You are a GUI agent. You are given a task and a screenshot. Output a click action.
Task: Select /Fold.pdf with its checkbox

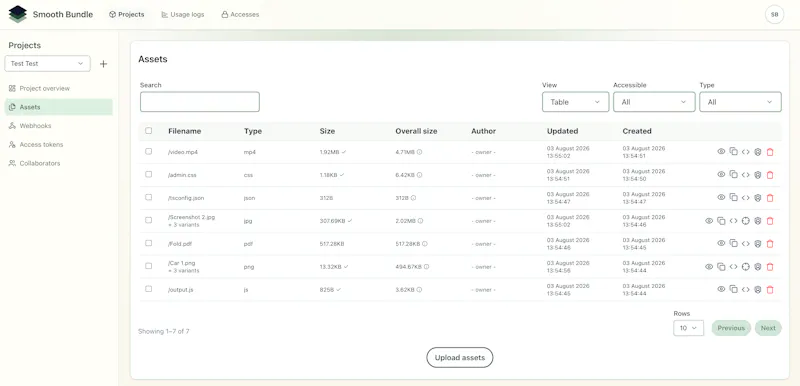point(148,243)
